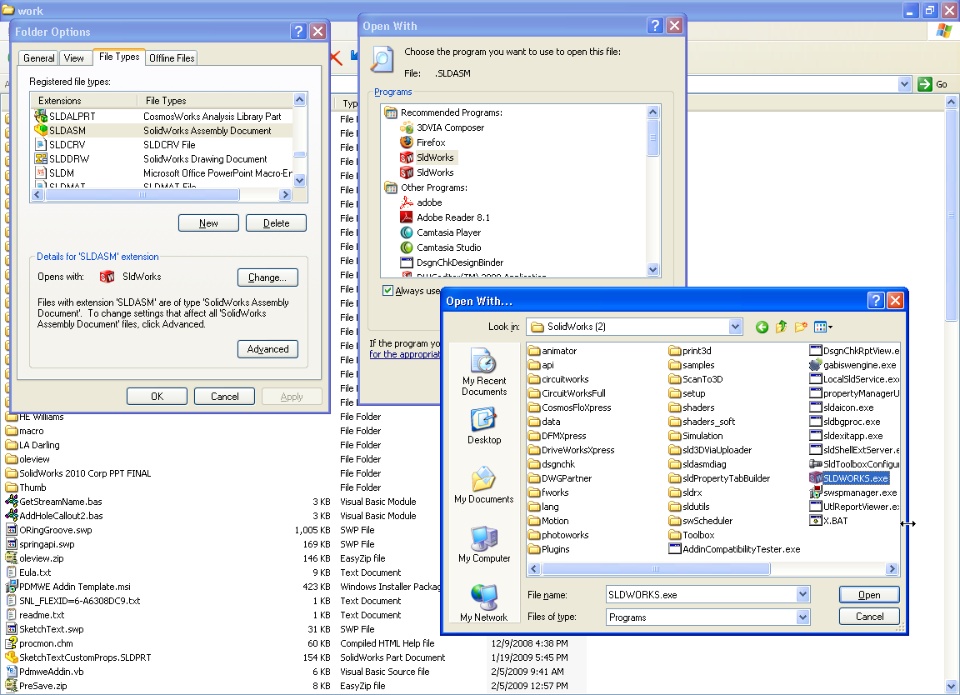Go to My Computer in the places bar
This screenshot has width=960, height=695.
484,544
